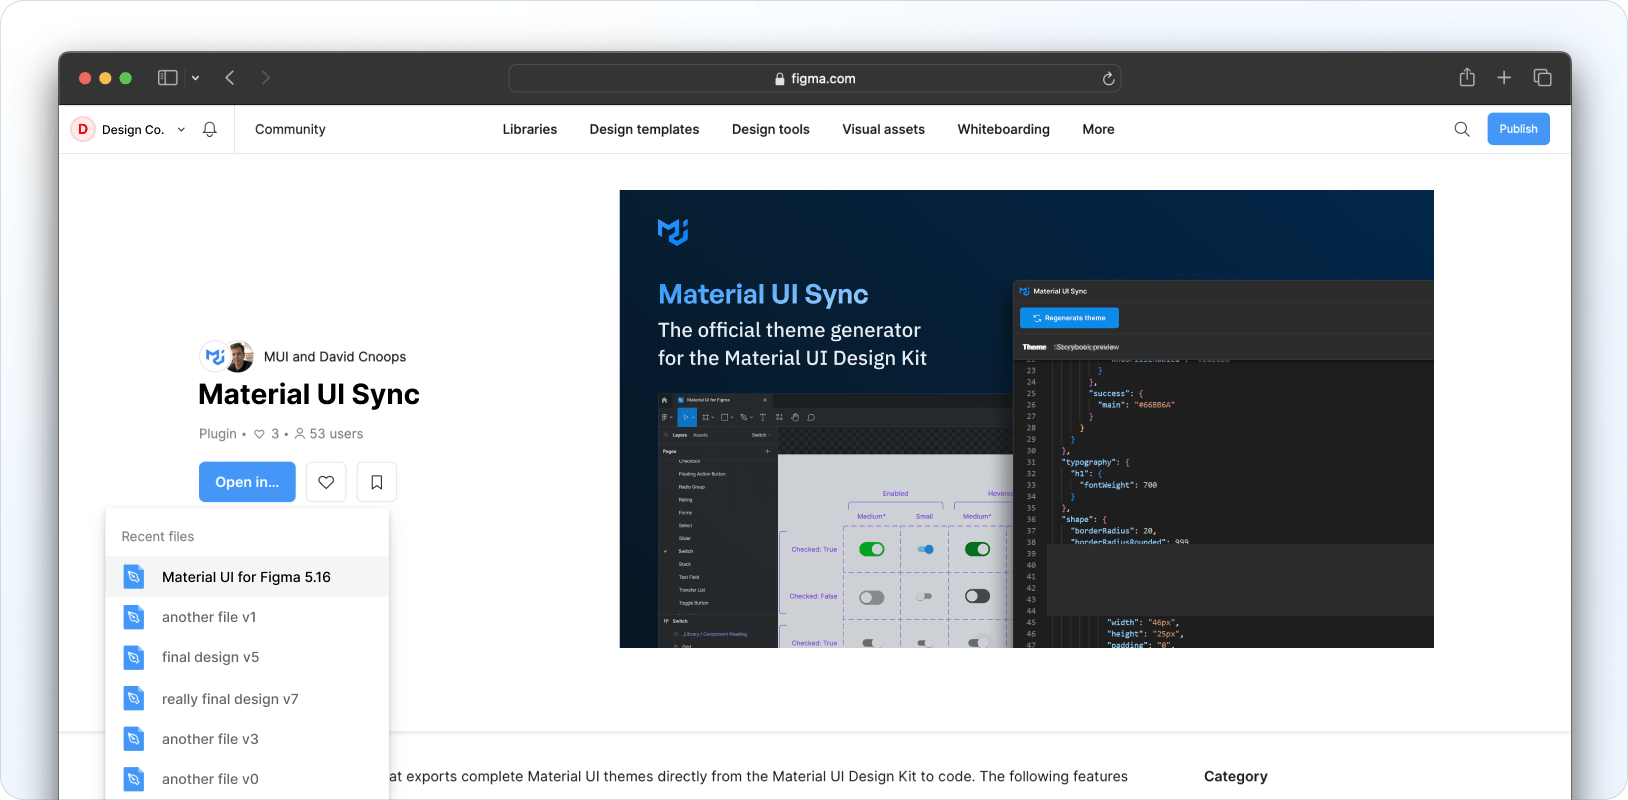Like the plugin with heart button
Image resolution: width=1628 pixels, height=800 pixels.
click(326, 482)
